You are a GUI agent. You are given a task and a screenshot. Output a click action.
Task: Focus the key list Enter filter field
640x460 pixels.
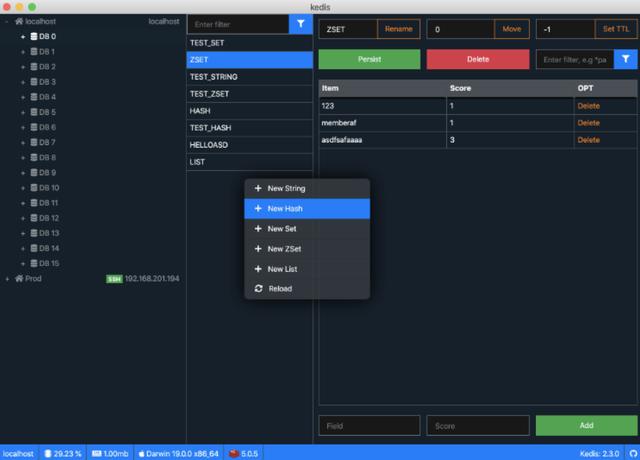click(238, 24)
